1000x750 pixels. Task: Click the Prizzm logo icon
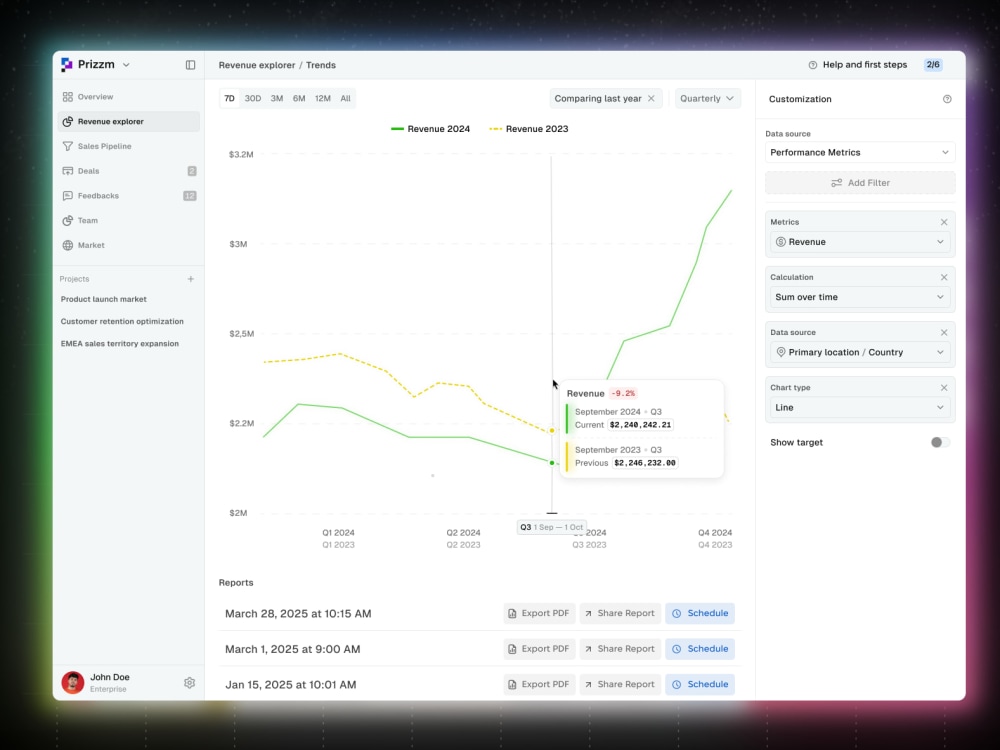[x=66, y=64]
